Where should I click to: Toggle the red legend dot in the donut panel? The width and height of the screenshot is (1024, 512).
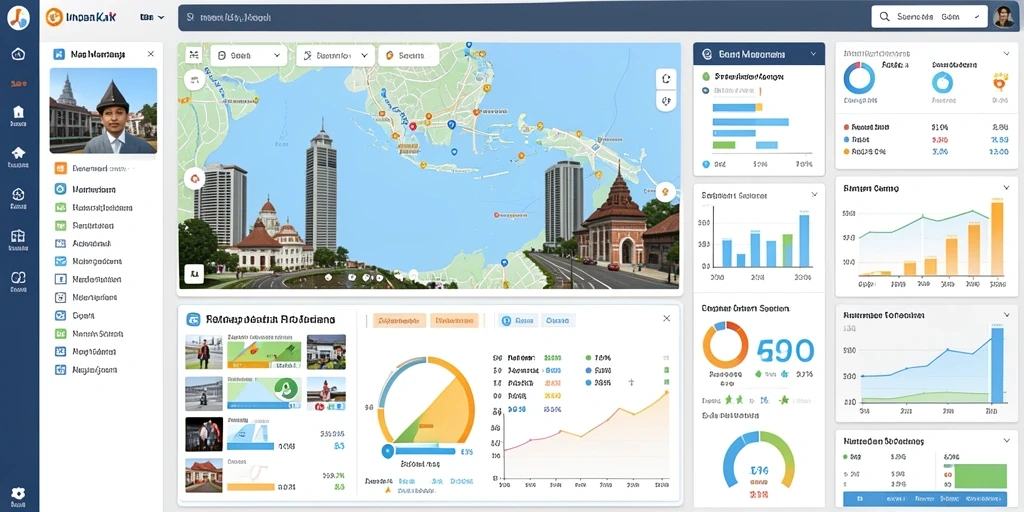pyautogui.click(x=847, y=127)
